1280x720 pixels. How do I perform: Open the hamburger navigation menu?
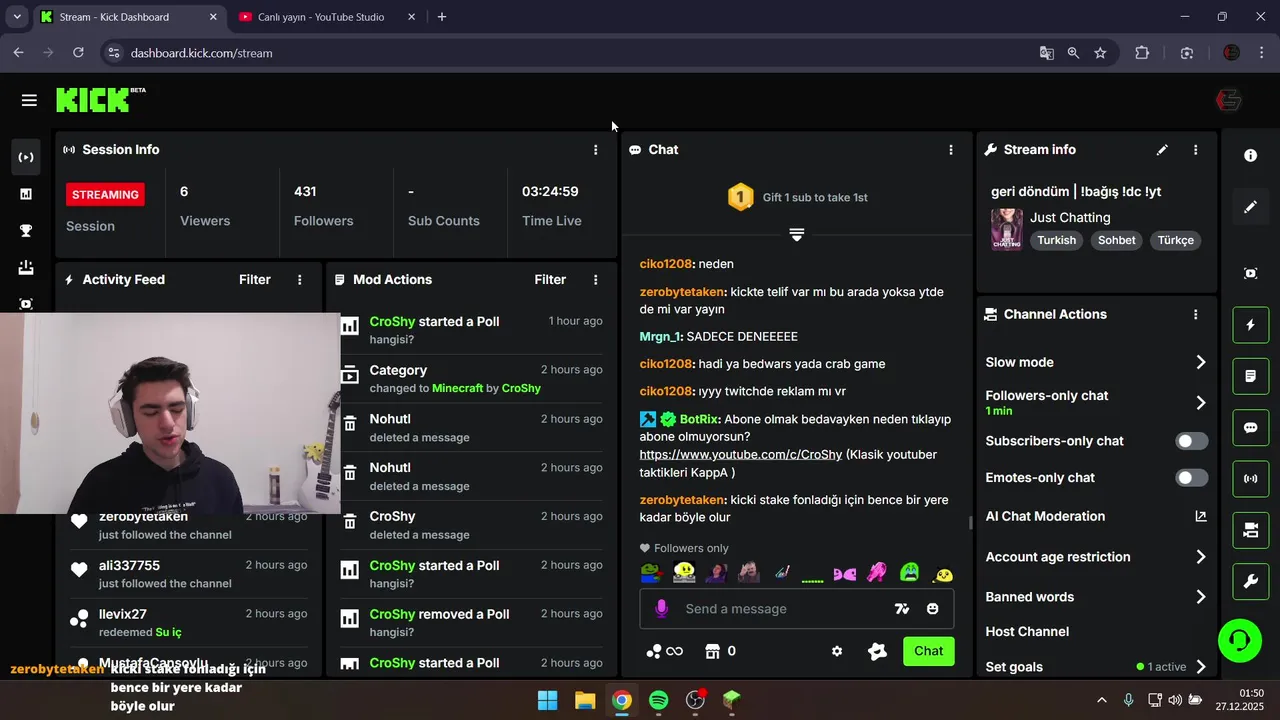[29, 100]
